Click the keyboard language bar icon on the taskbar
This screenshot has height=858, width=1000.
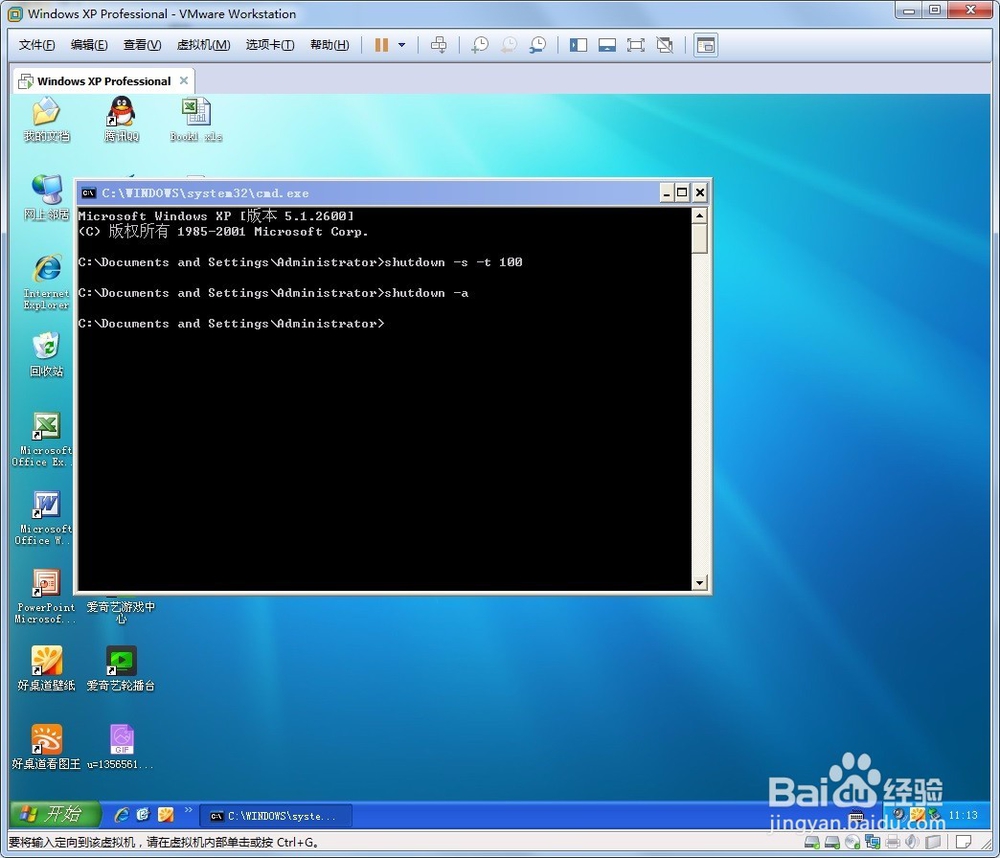[857, 815]
